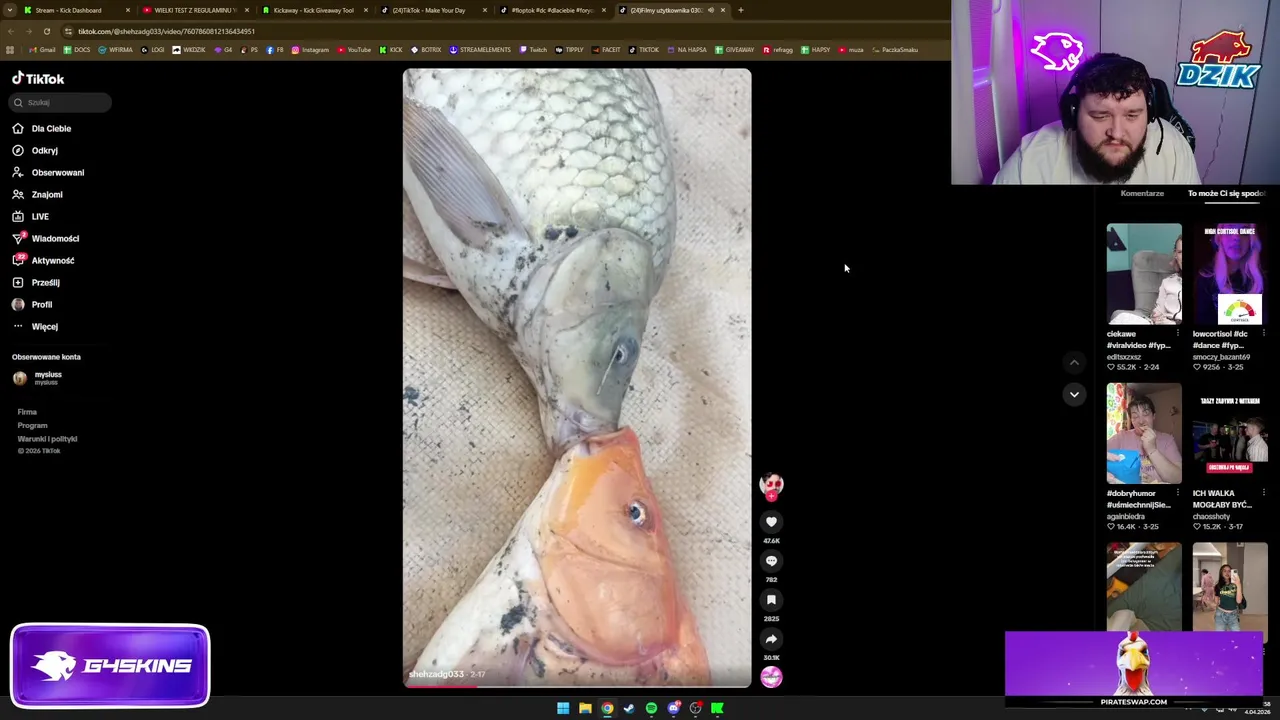Open LIVE section
The width and height of the screenshot is (1280, 720).
(x=40, y=216)
